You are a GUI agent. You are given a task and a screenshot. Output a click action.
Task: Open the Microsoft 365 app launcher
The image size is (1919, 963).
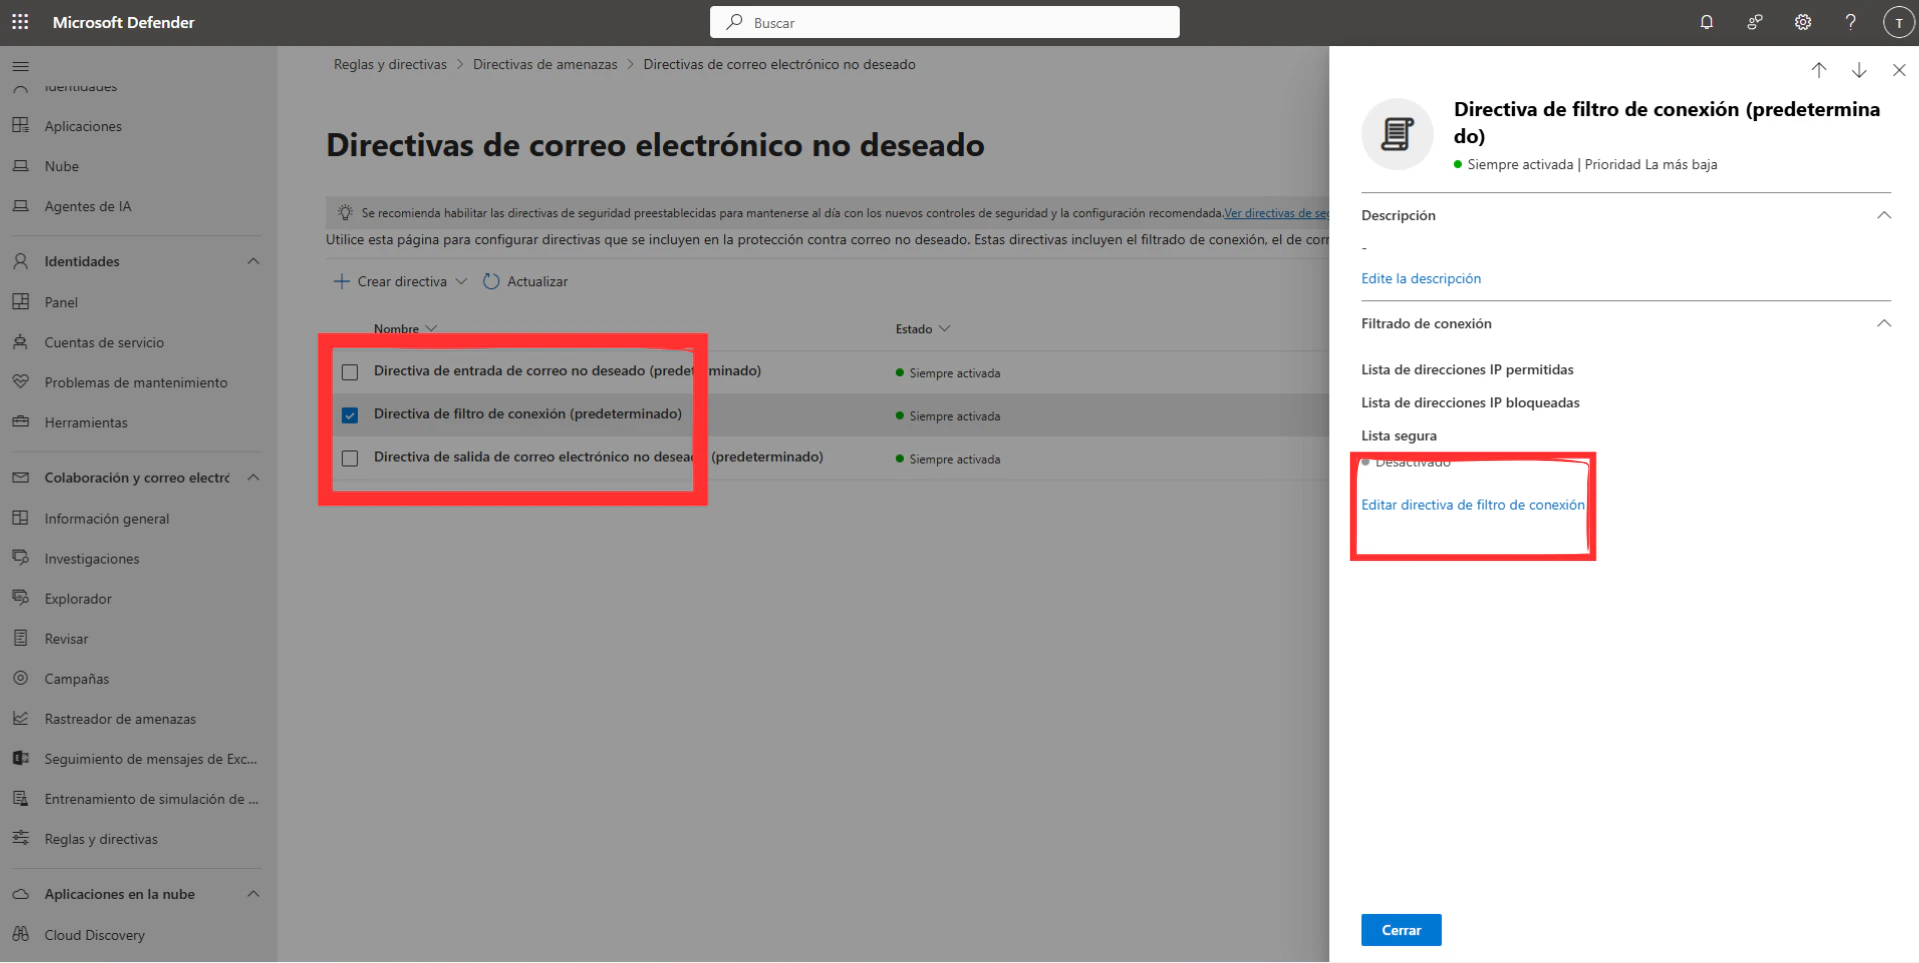point(20,22)
